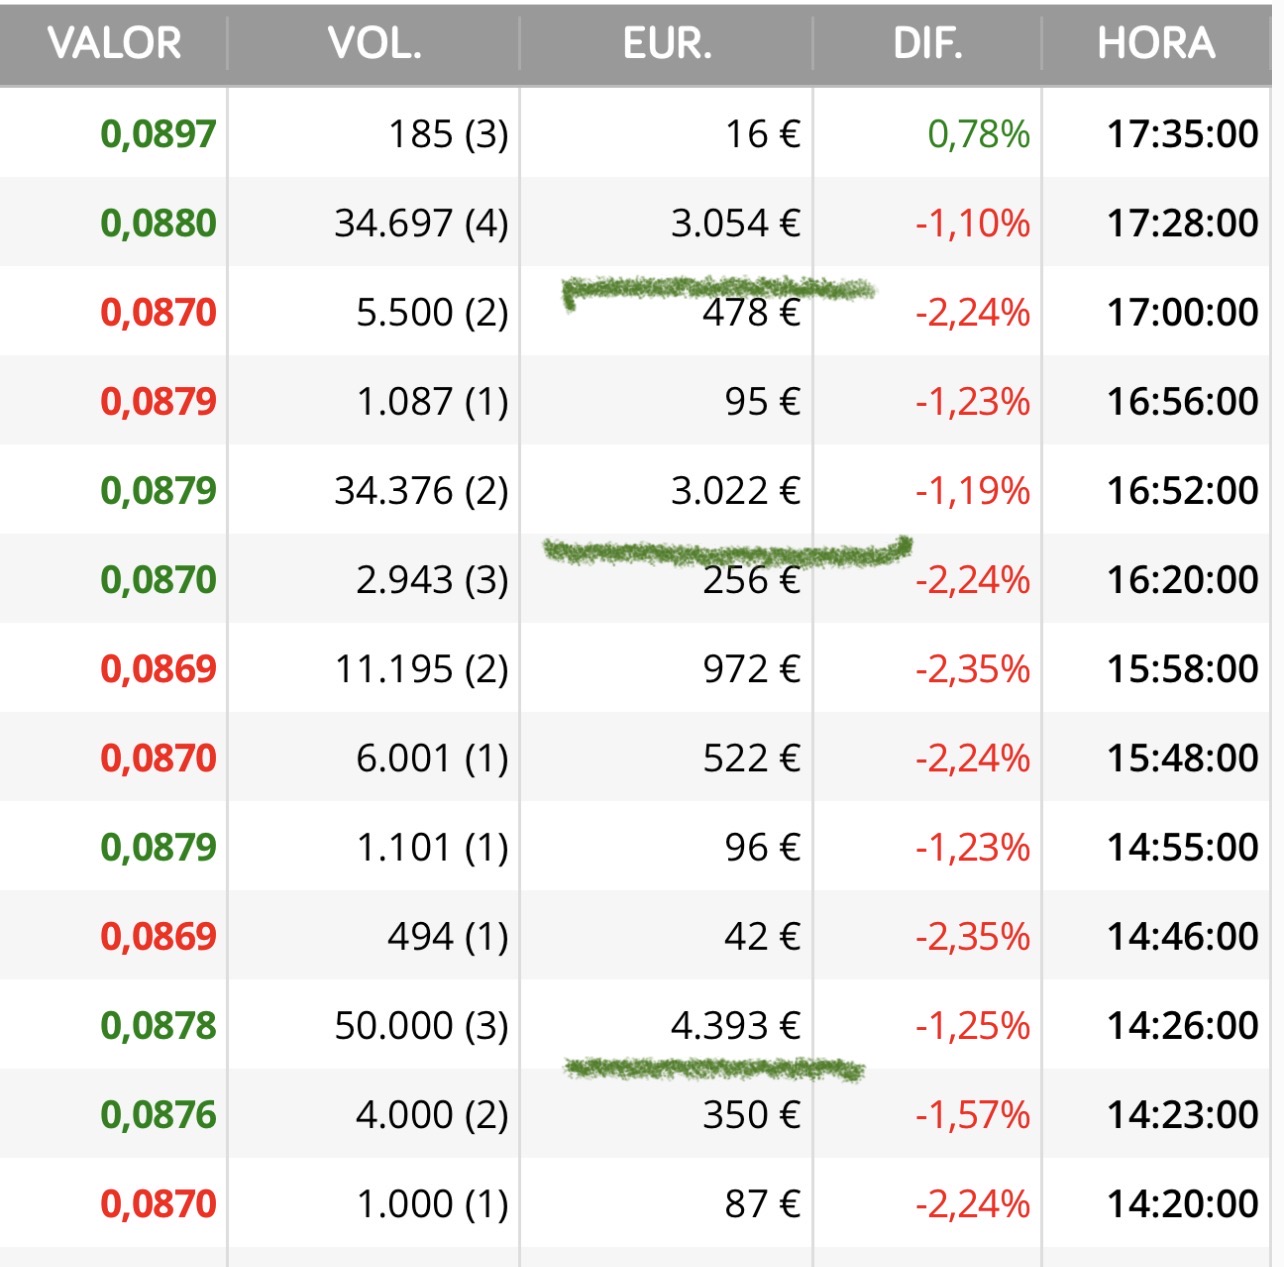Click the -1,57% difference cell
Image resolution: width=1284 pixels, height=1267 pixels.
point(972,1115)
